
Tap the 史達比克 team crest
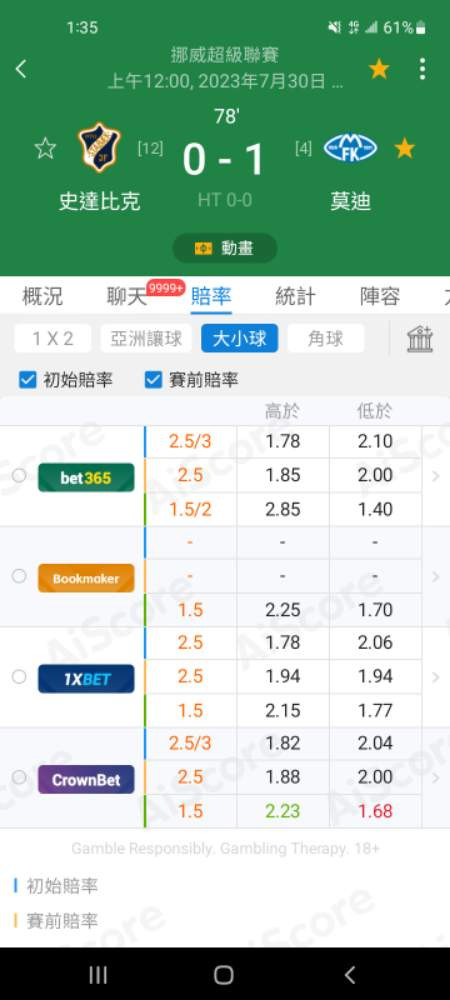point(99,148)
